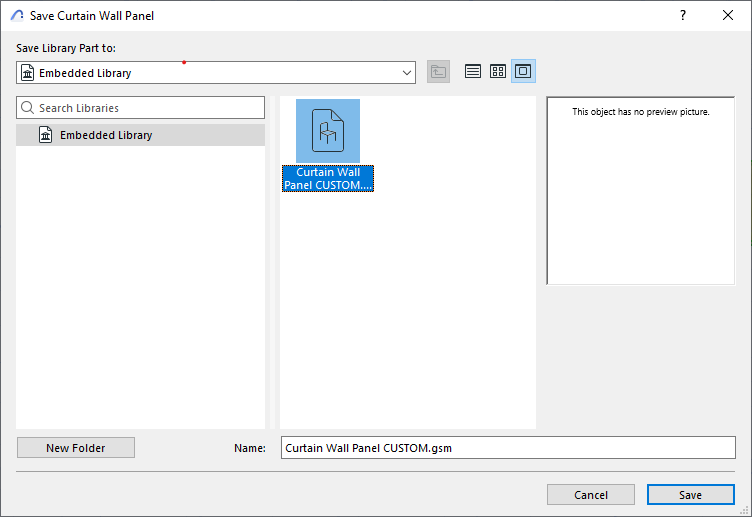This screenshot has width=752, height=517.
Task: Select the large preview icon view
Action: click(523, 72)
